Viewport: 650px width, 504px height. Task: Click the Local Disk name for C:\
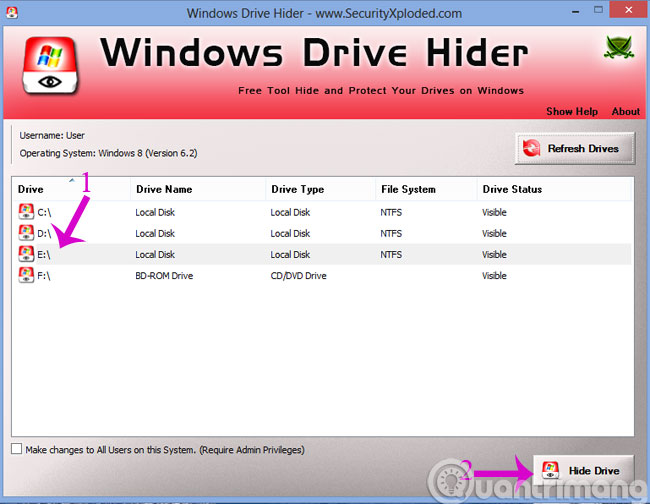155,212
